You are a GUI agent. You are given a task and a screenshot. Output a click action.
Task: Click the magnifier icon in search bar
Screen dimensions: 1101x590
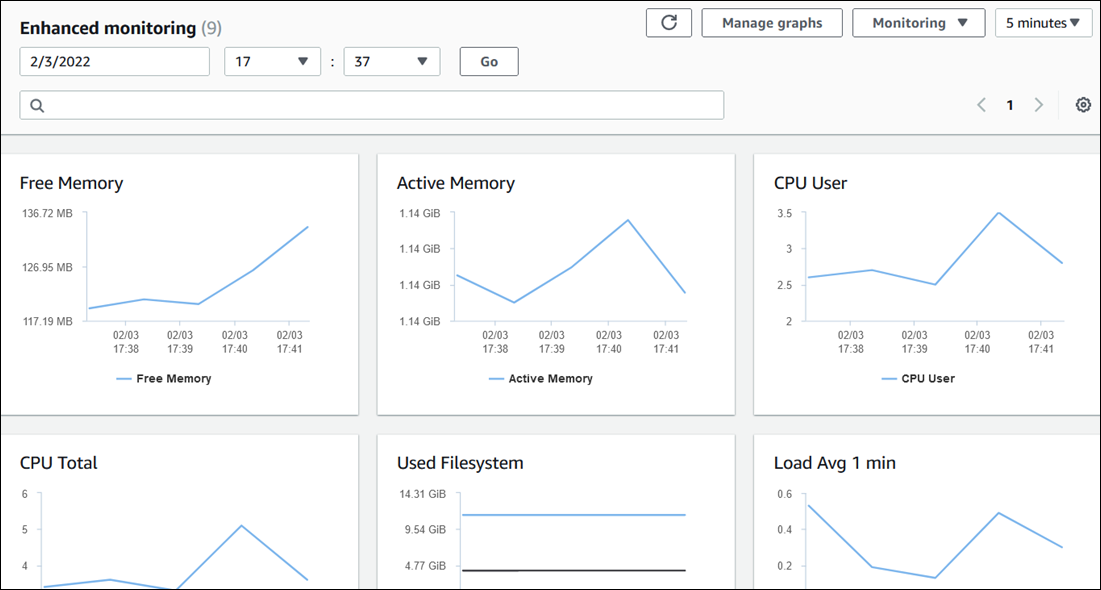(37, 106)
